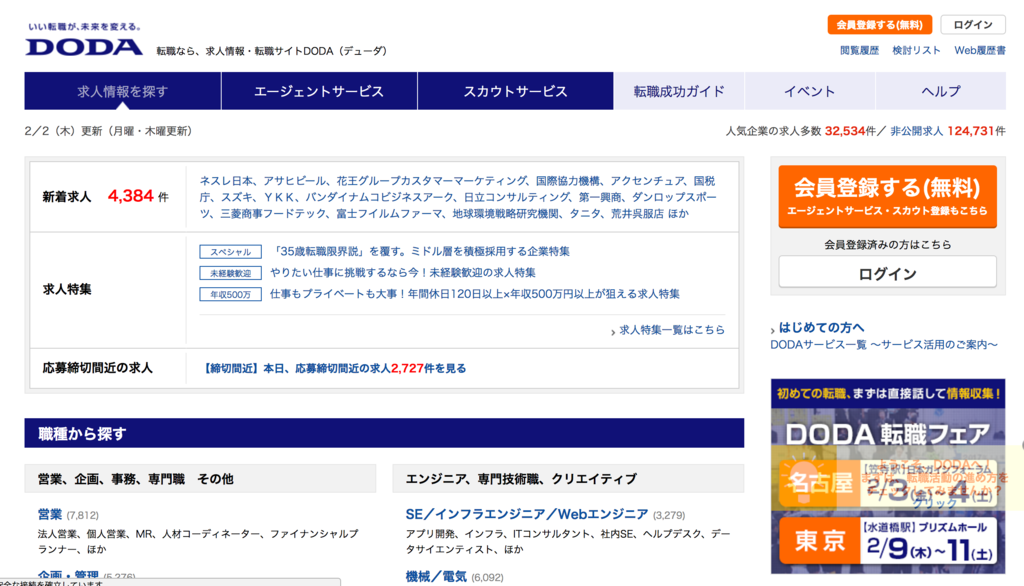Click the header ログイン button
The image size is (1024, 586).
coord(972,25)
